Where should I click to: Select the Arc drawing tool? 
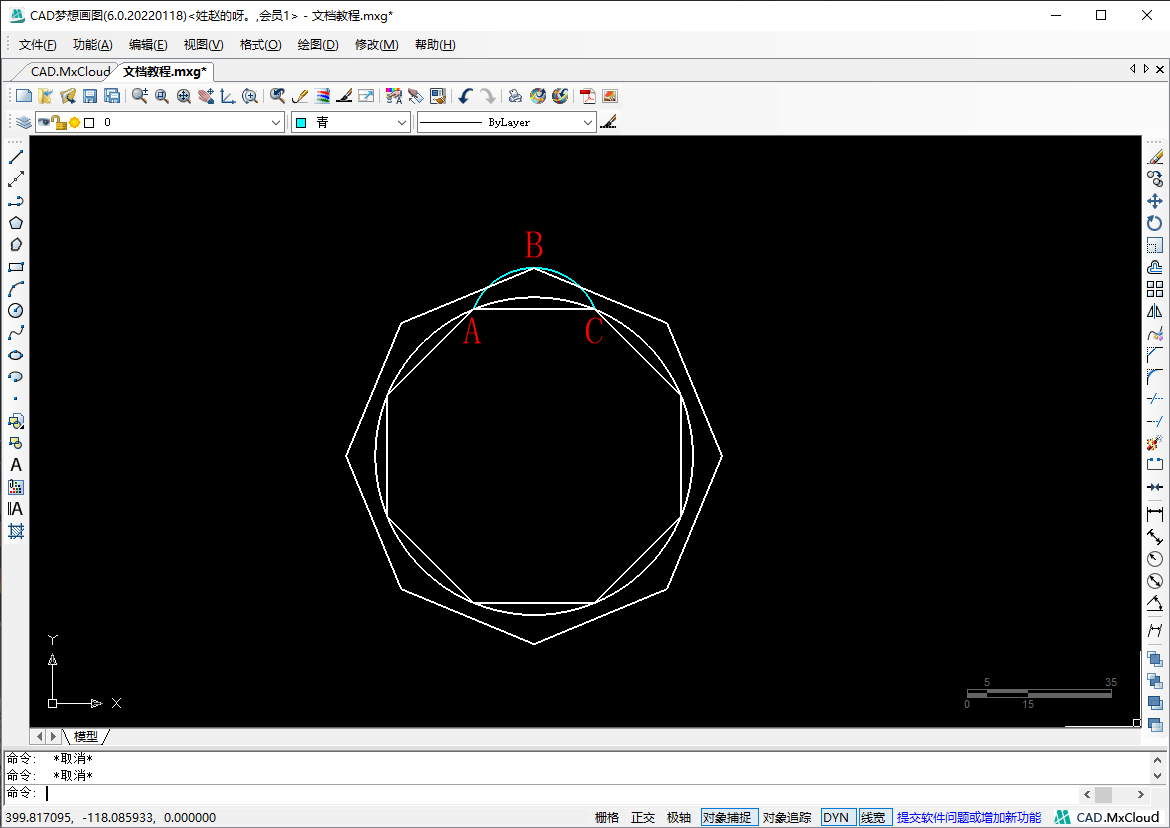[x=16, y=289]
